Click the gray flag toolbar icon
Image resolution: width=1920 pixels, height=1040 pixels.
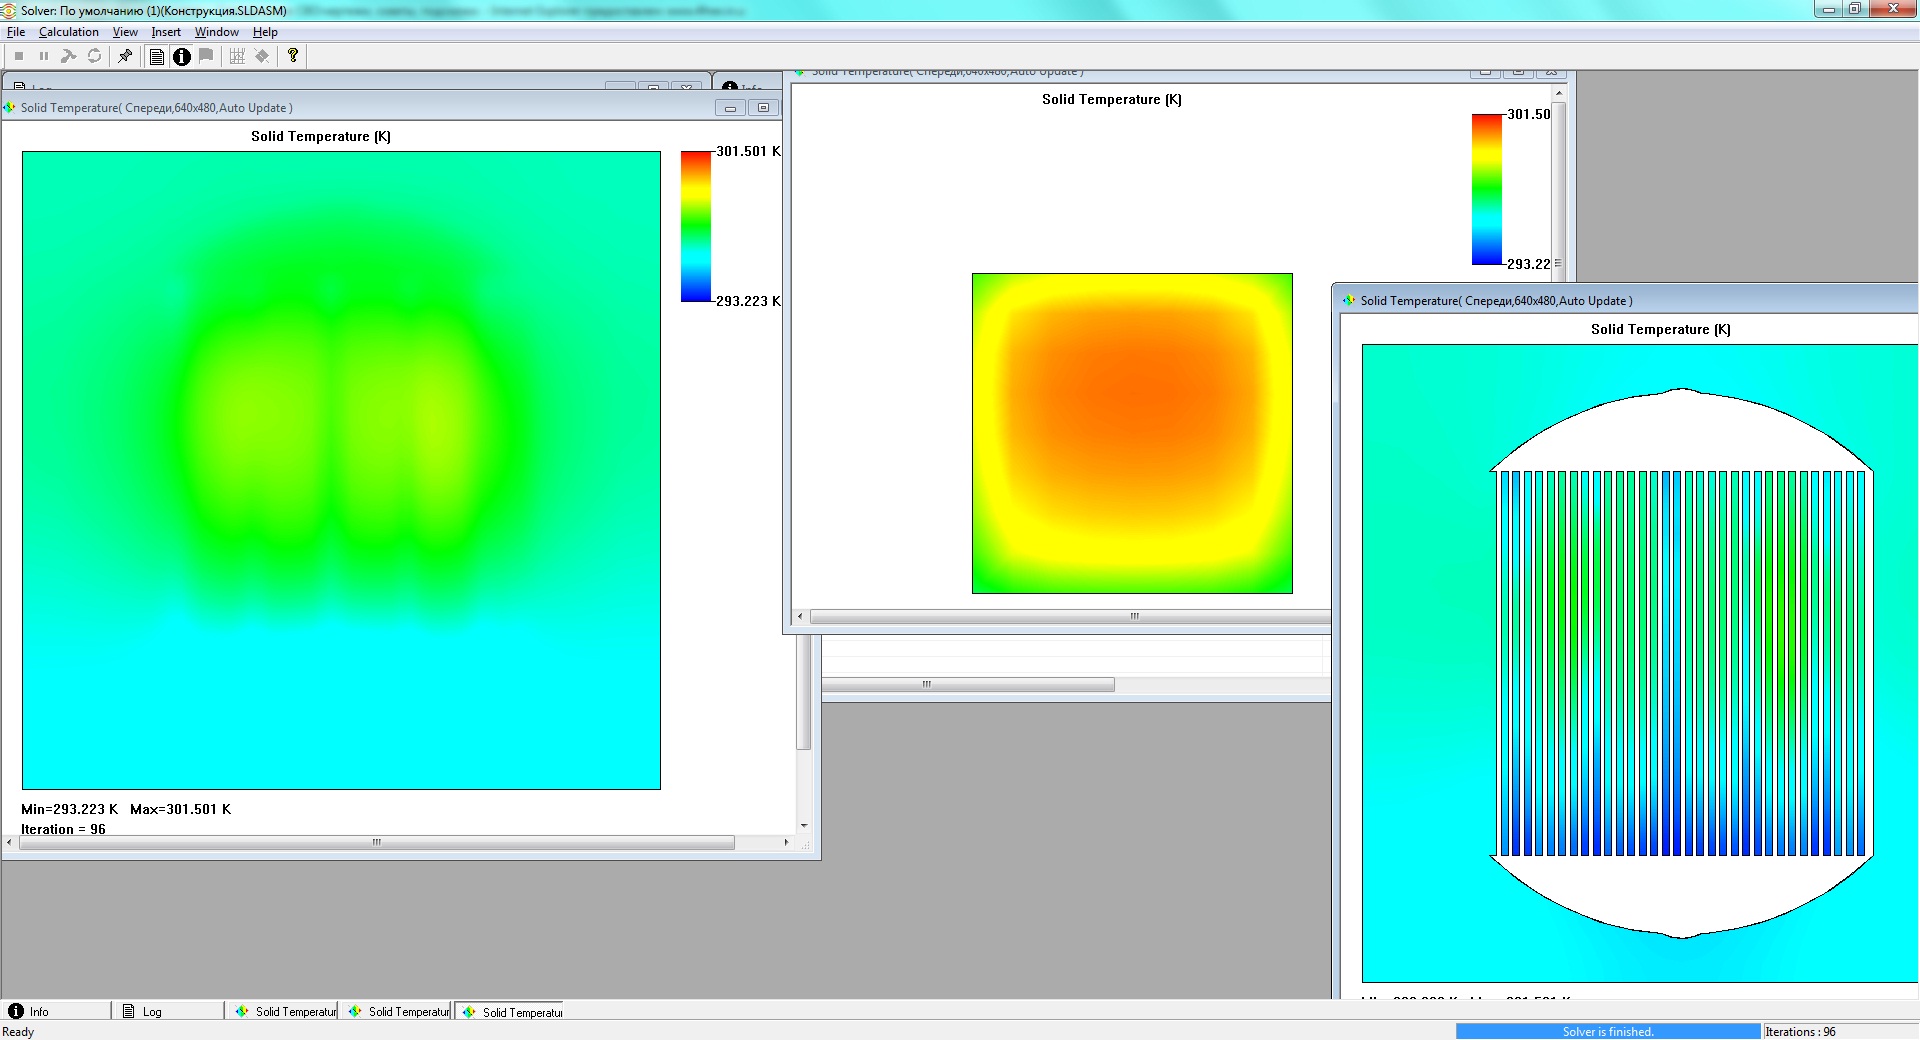click(x=206, y=56)
